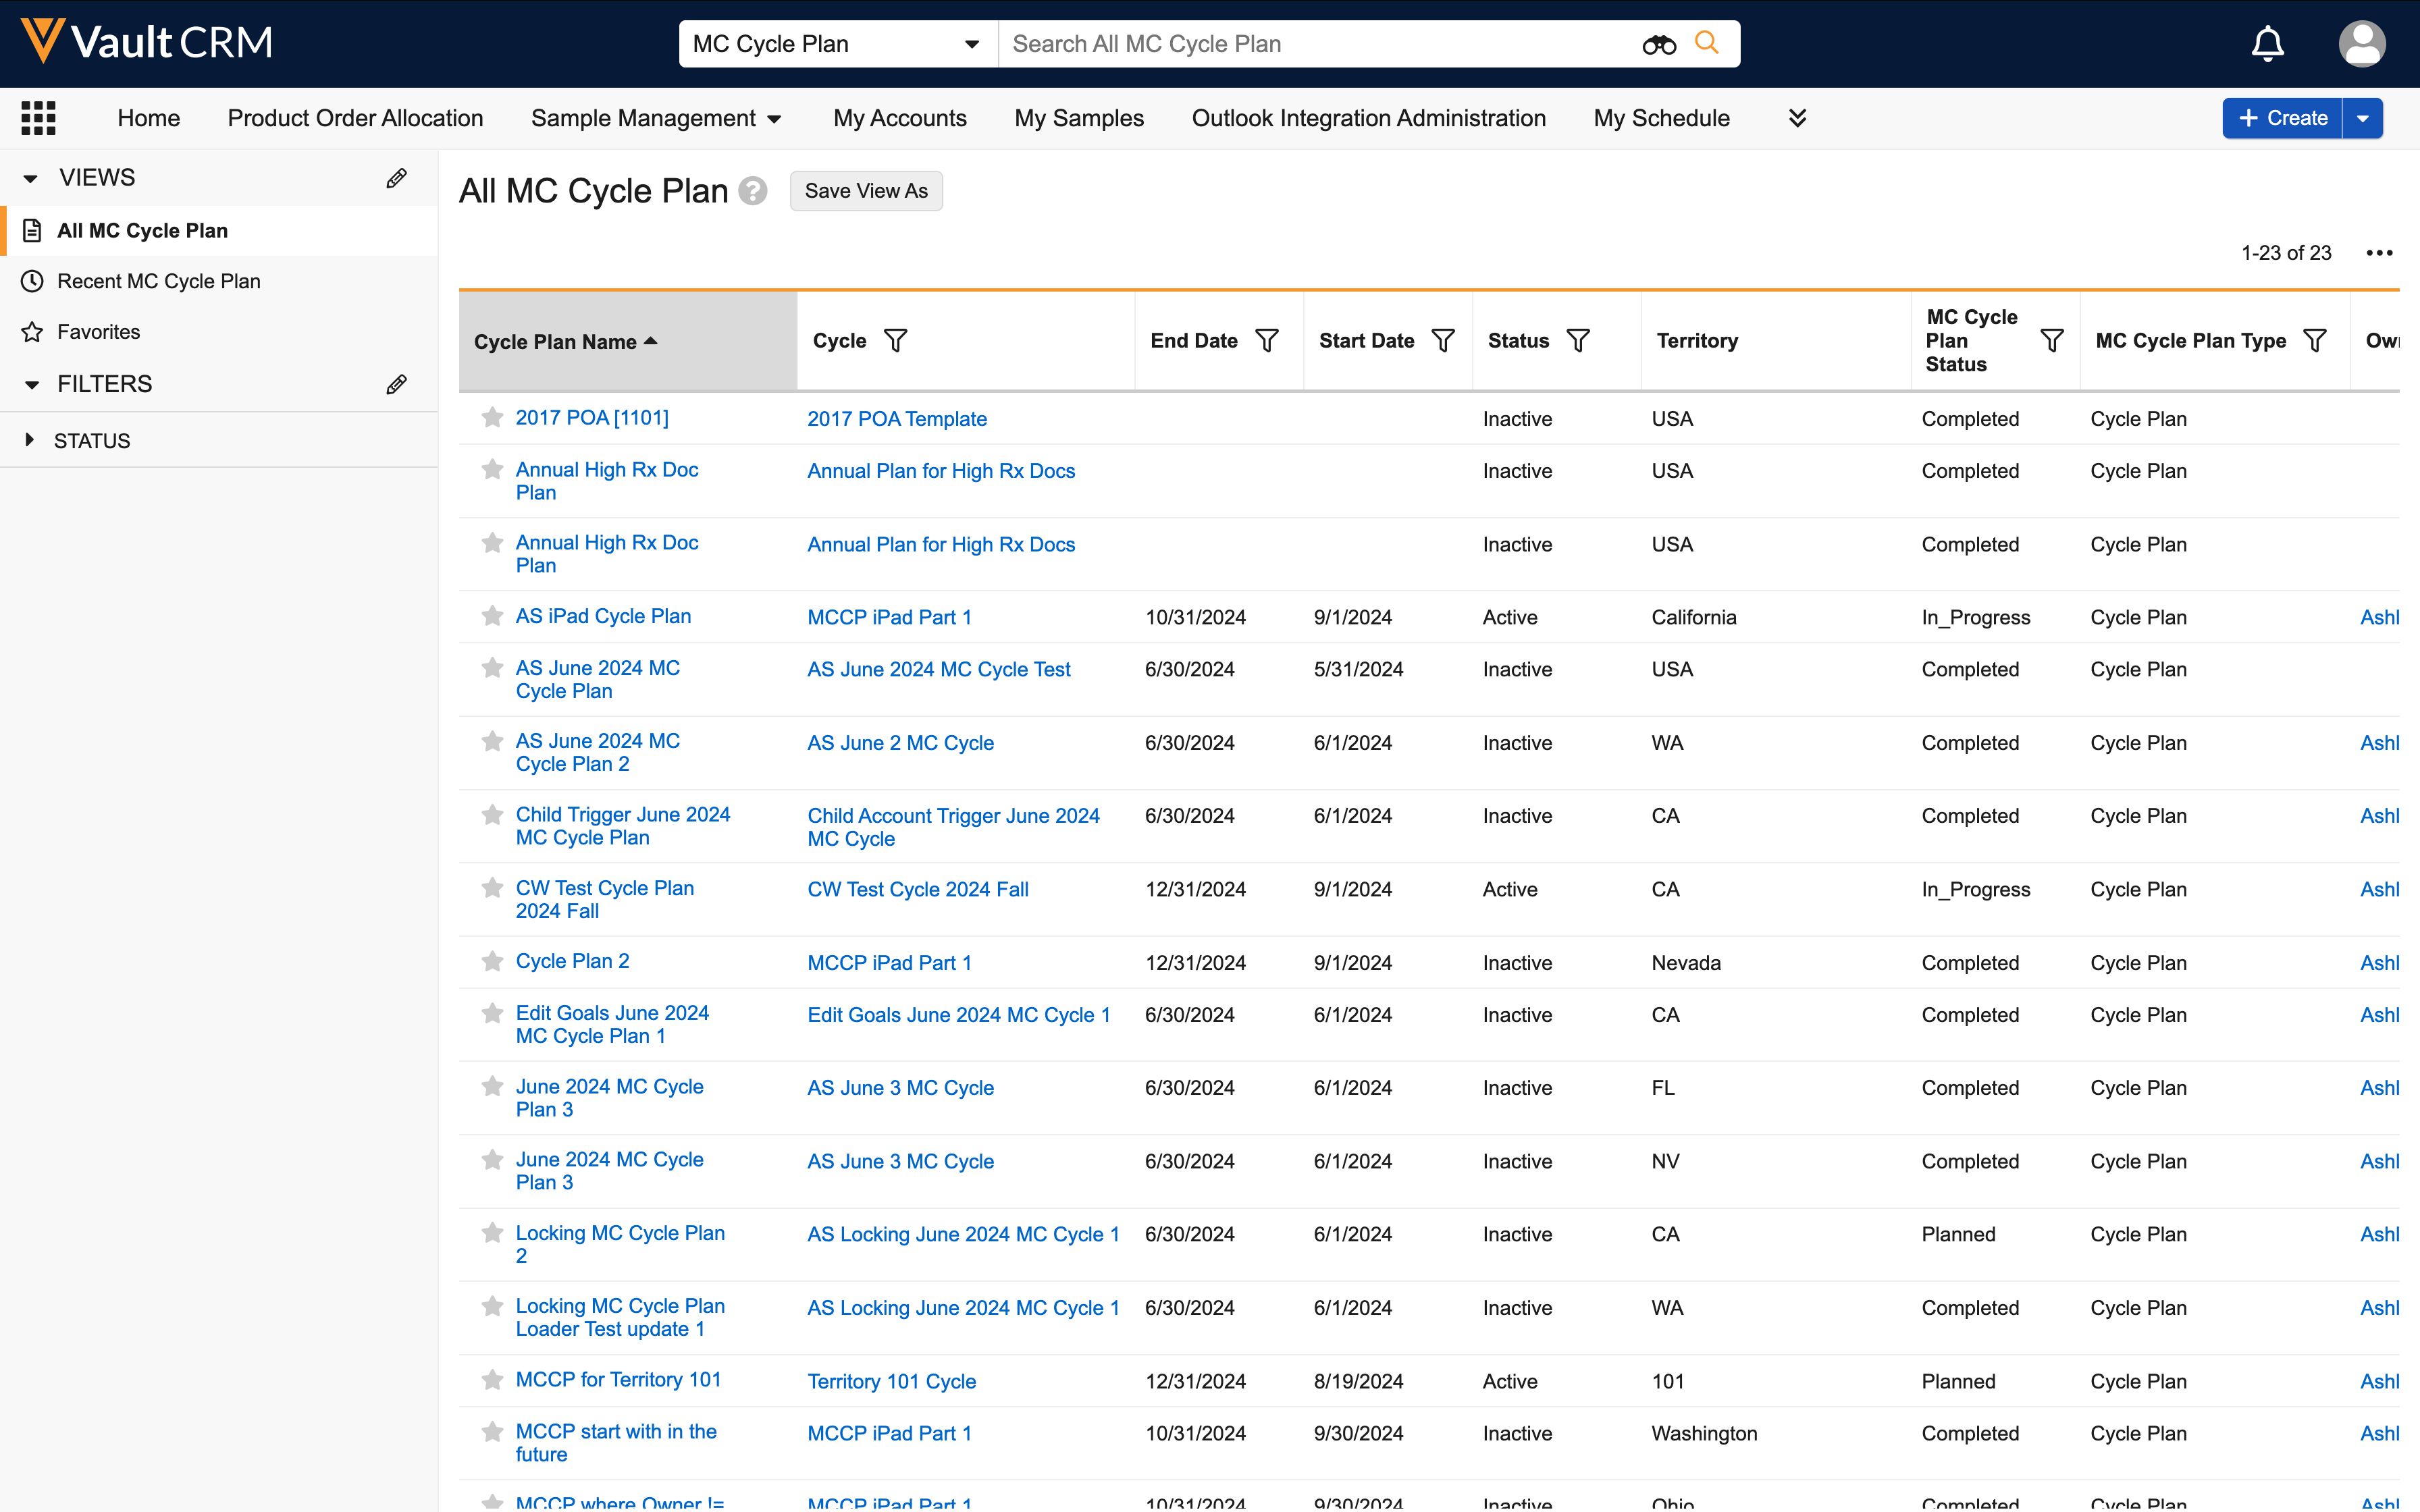
Task: Open the user profile avatar menu
Action: [x=2361, y=44]
